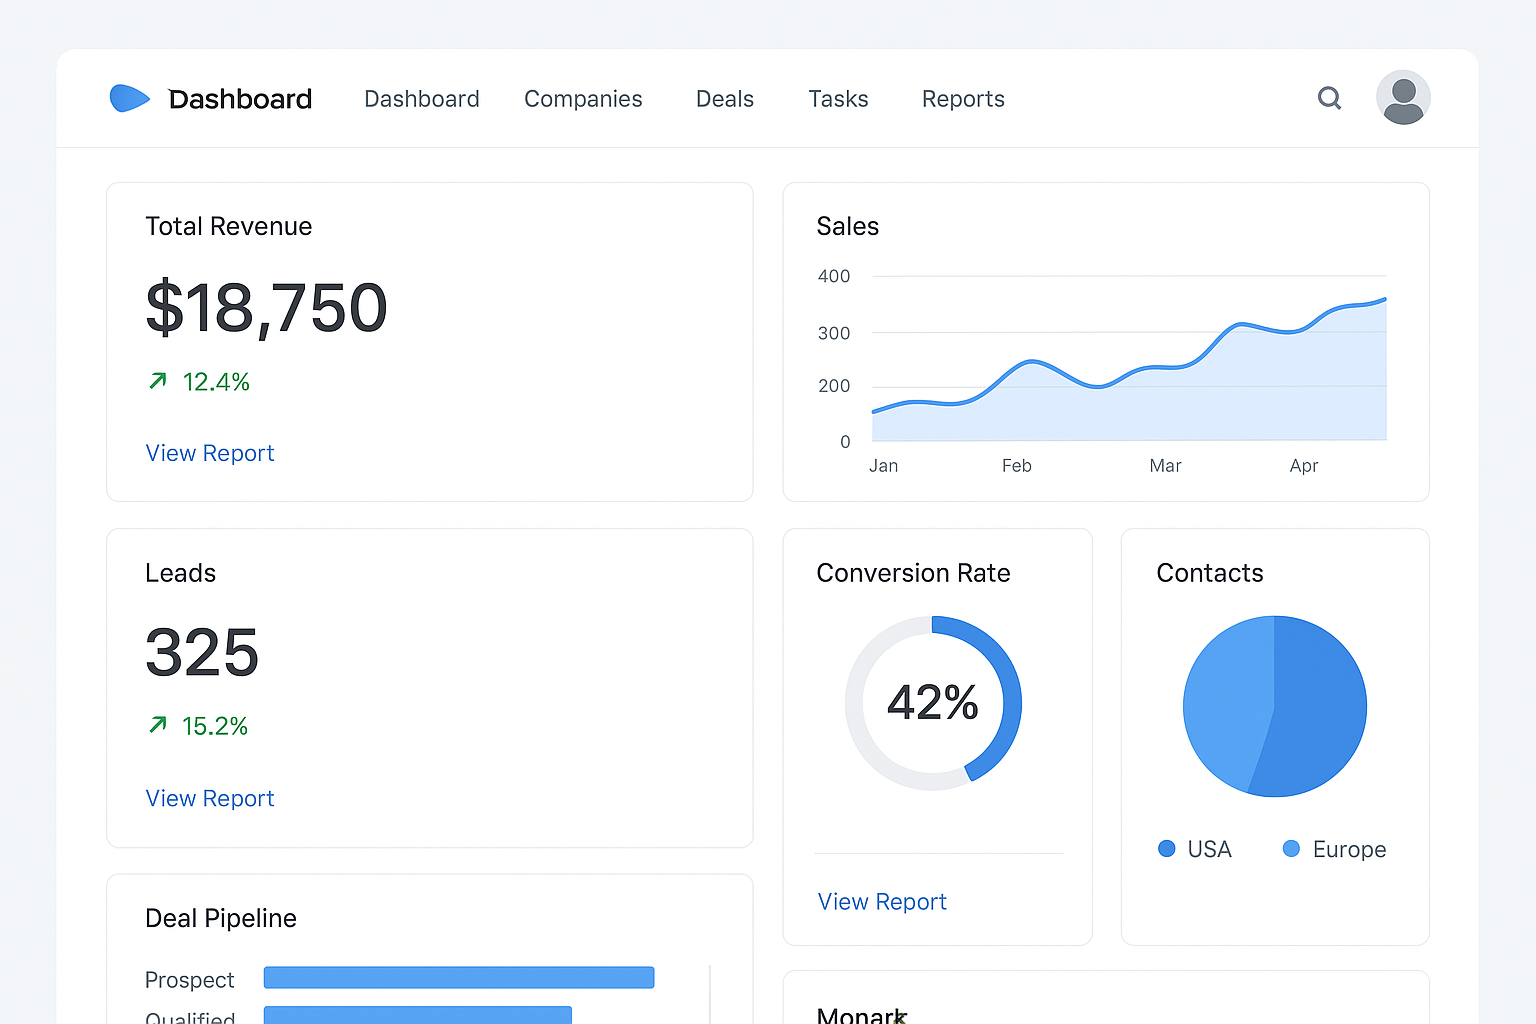The width and height of the screenshot is (1536, 1024).
Task: Click the green upward trend arrow on Total Revenue
Action: click(x=157, y=381)
